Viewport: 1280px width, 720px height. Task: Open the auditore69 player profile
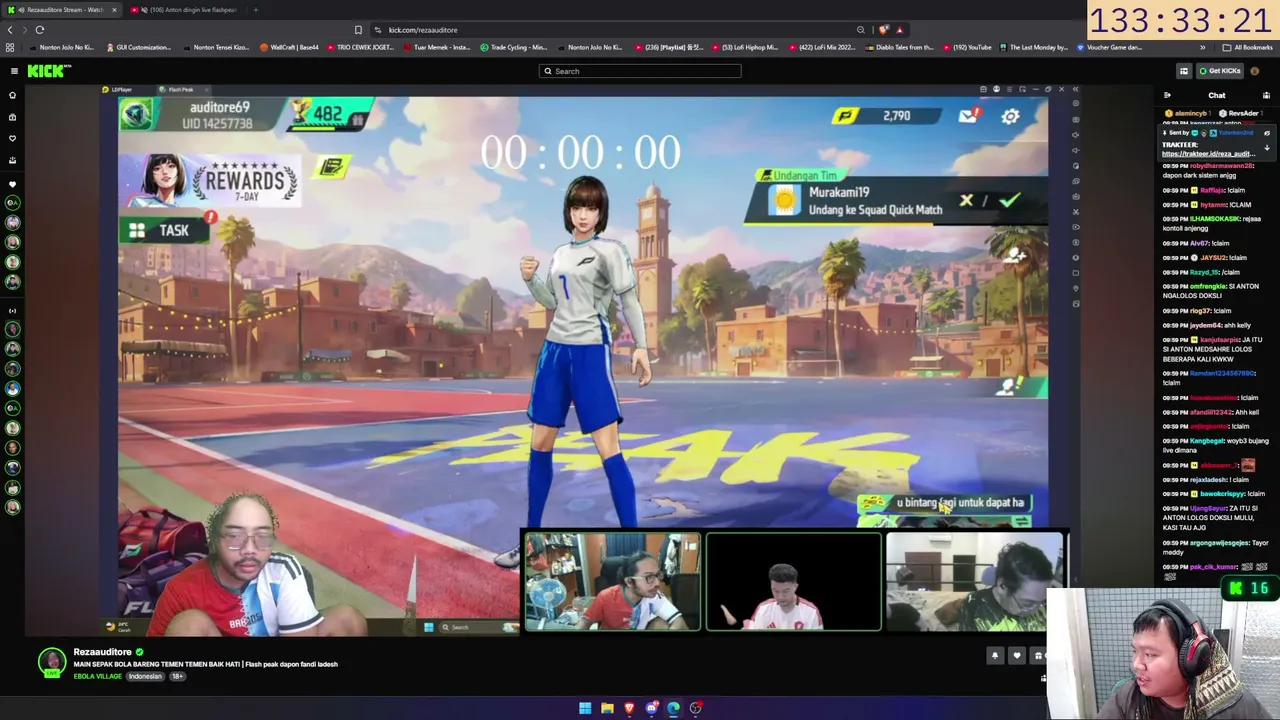(x=199, y=115)
